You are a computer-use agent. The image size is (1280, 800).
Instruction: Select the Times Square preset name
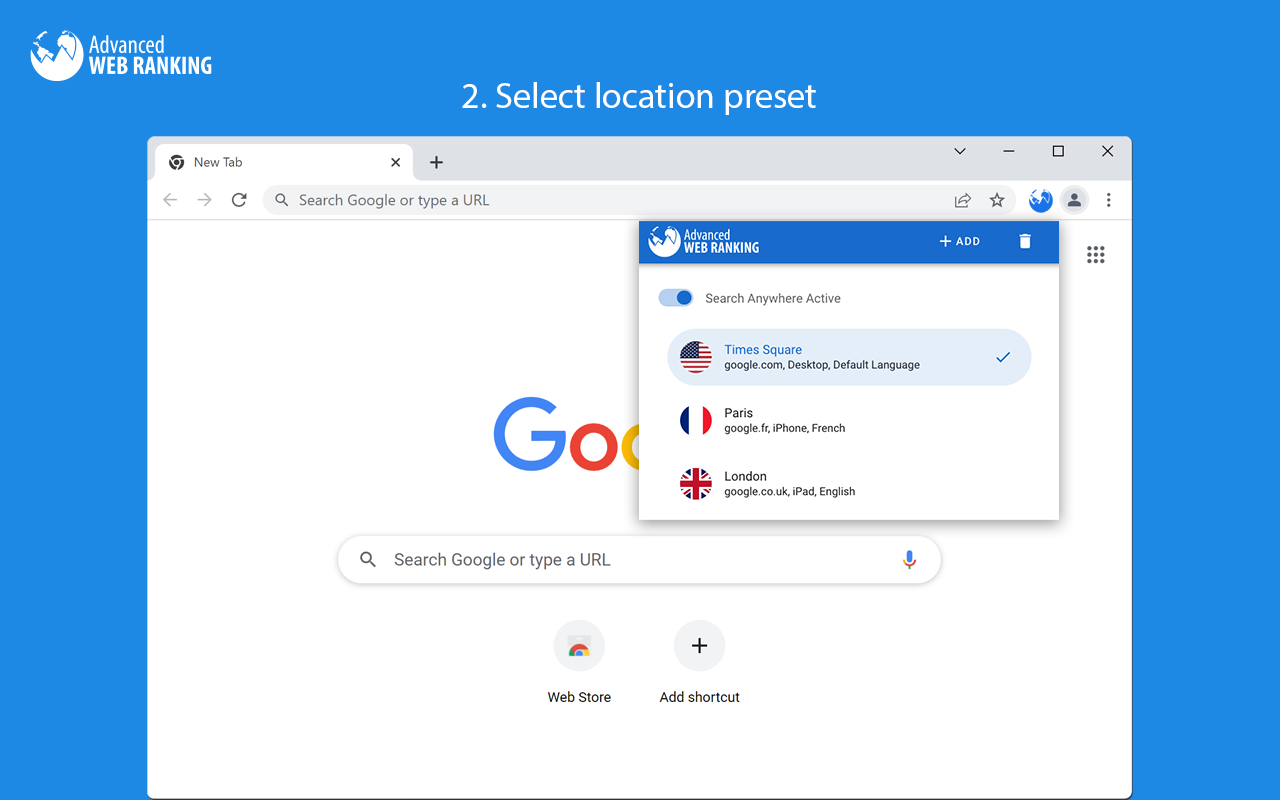coord(763,350)
